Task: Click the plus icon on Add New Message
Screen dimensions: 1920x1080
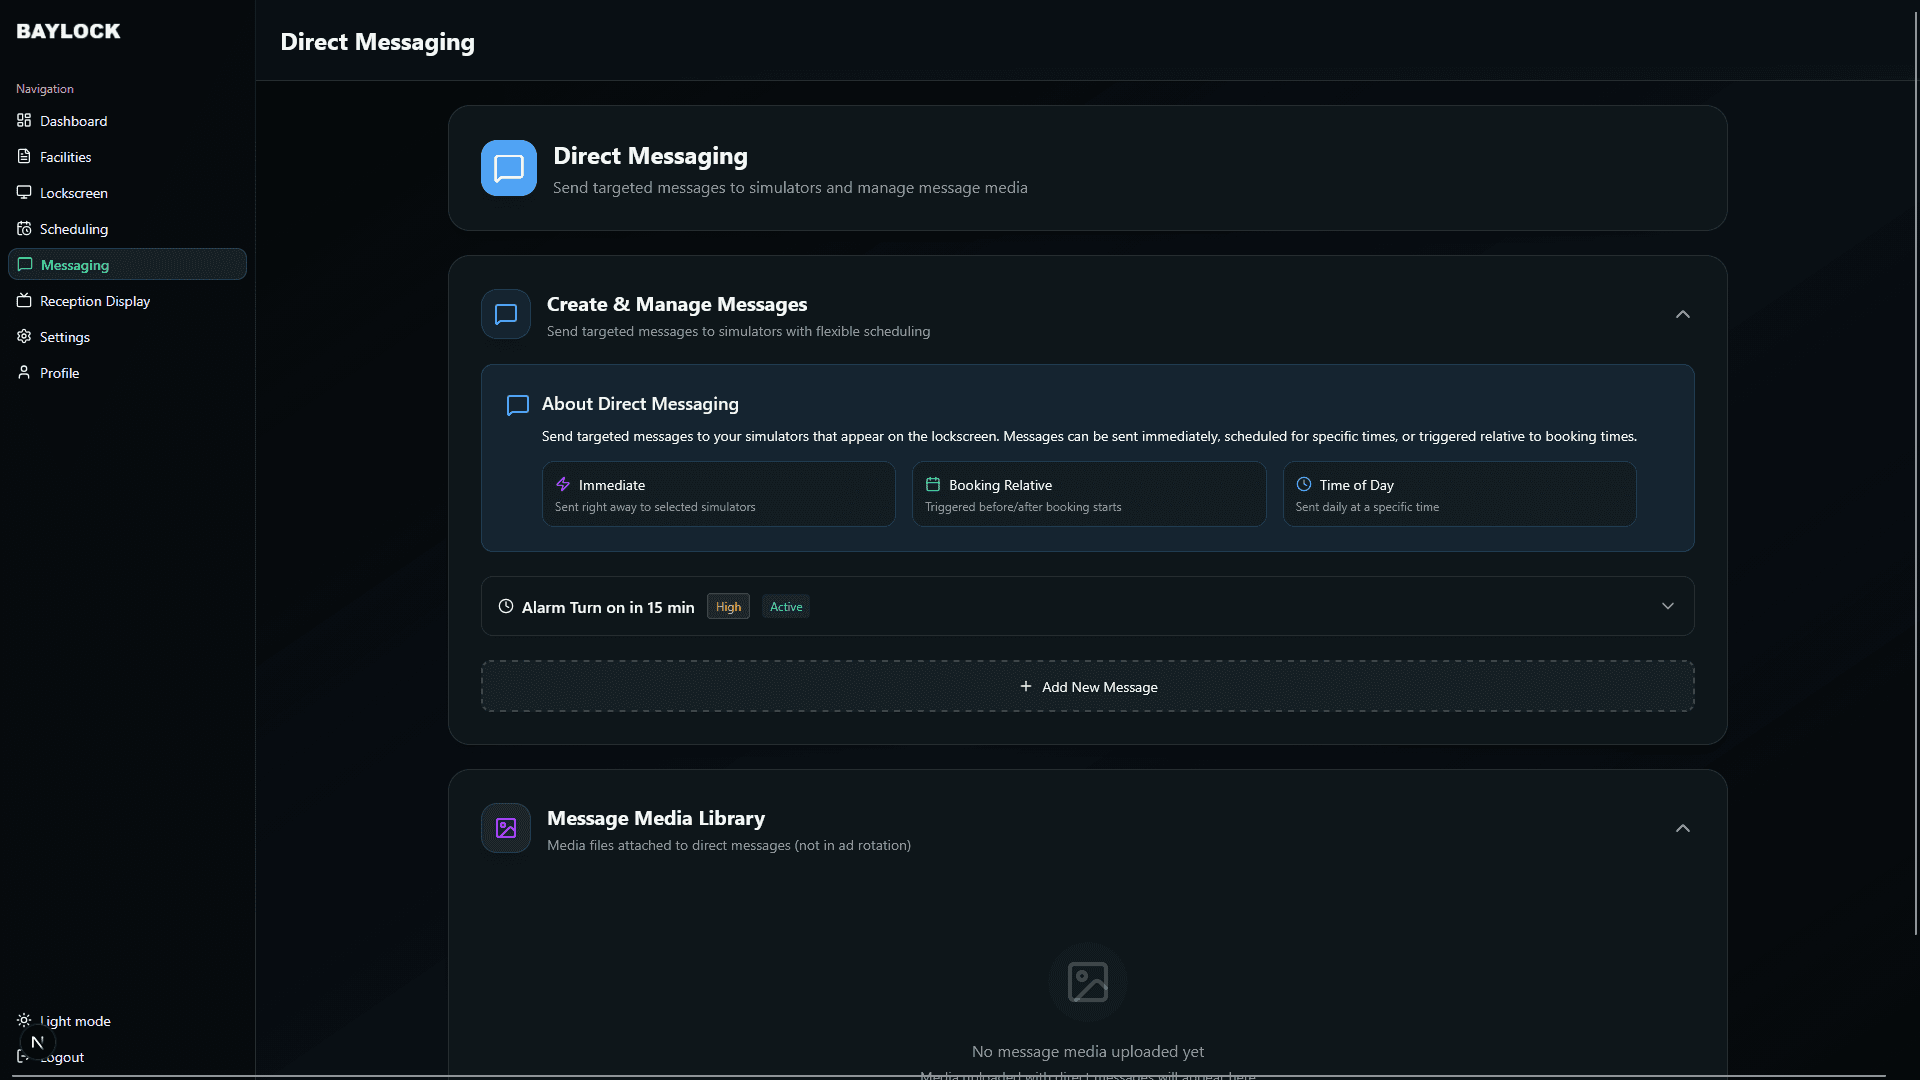Action: pyautogui.click(x=1026, y=687)
